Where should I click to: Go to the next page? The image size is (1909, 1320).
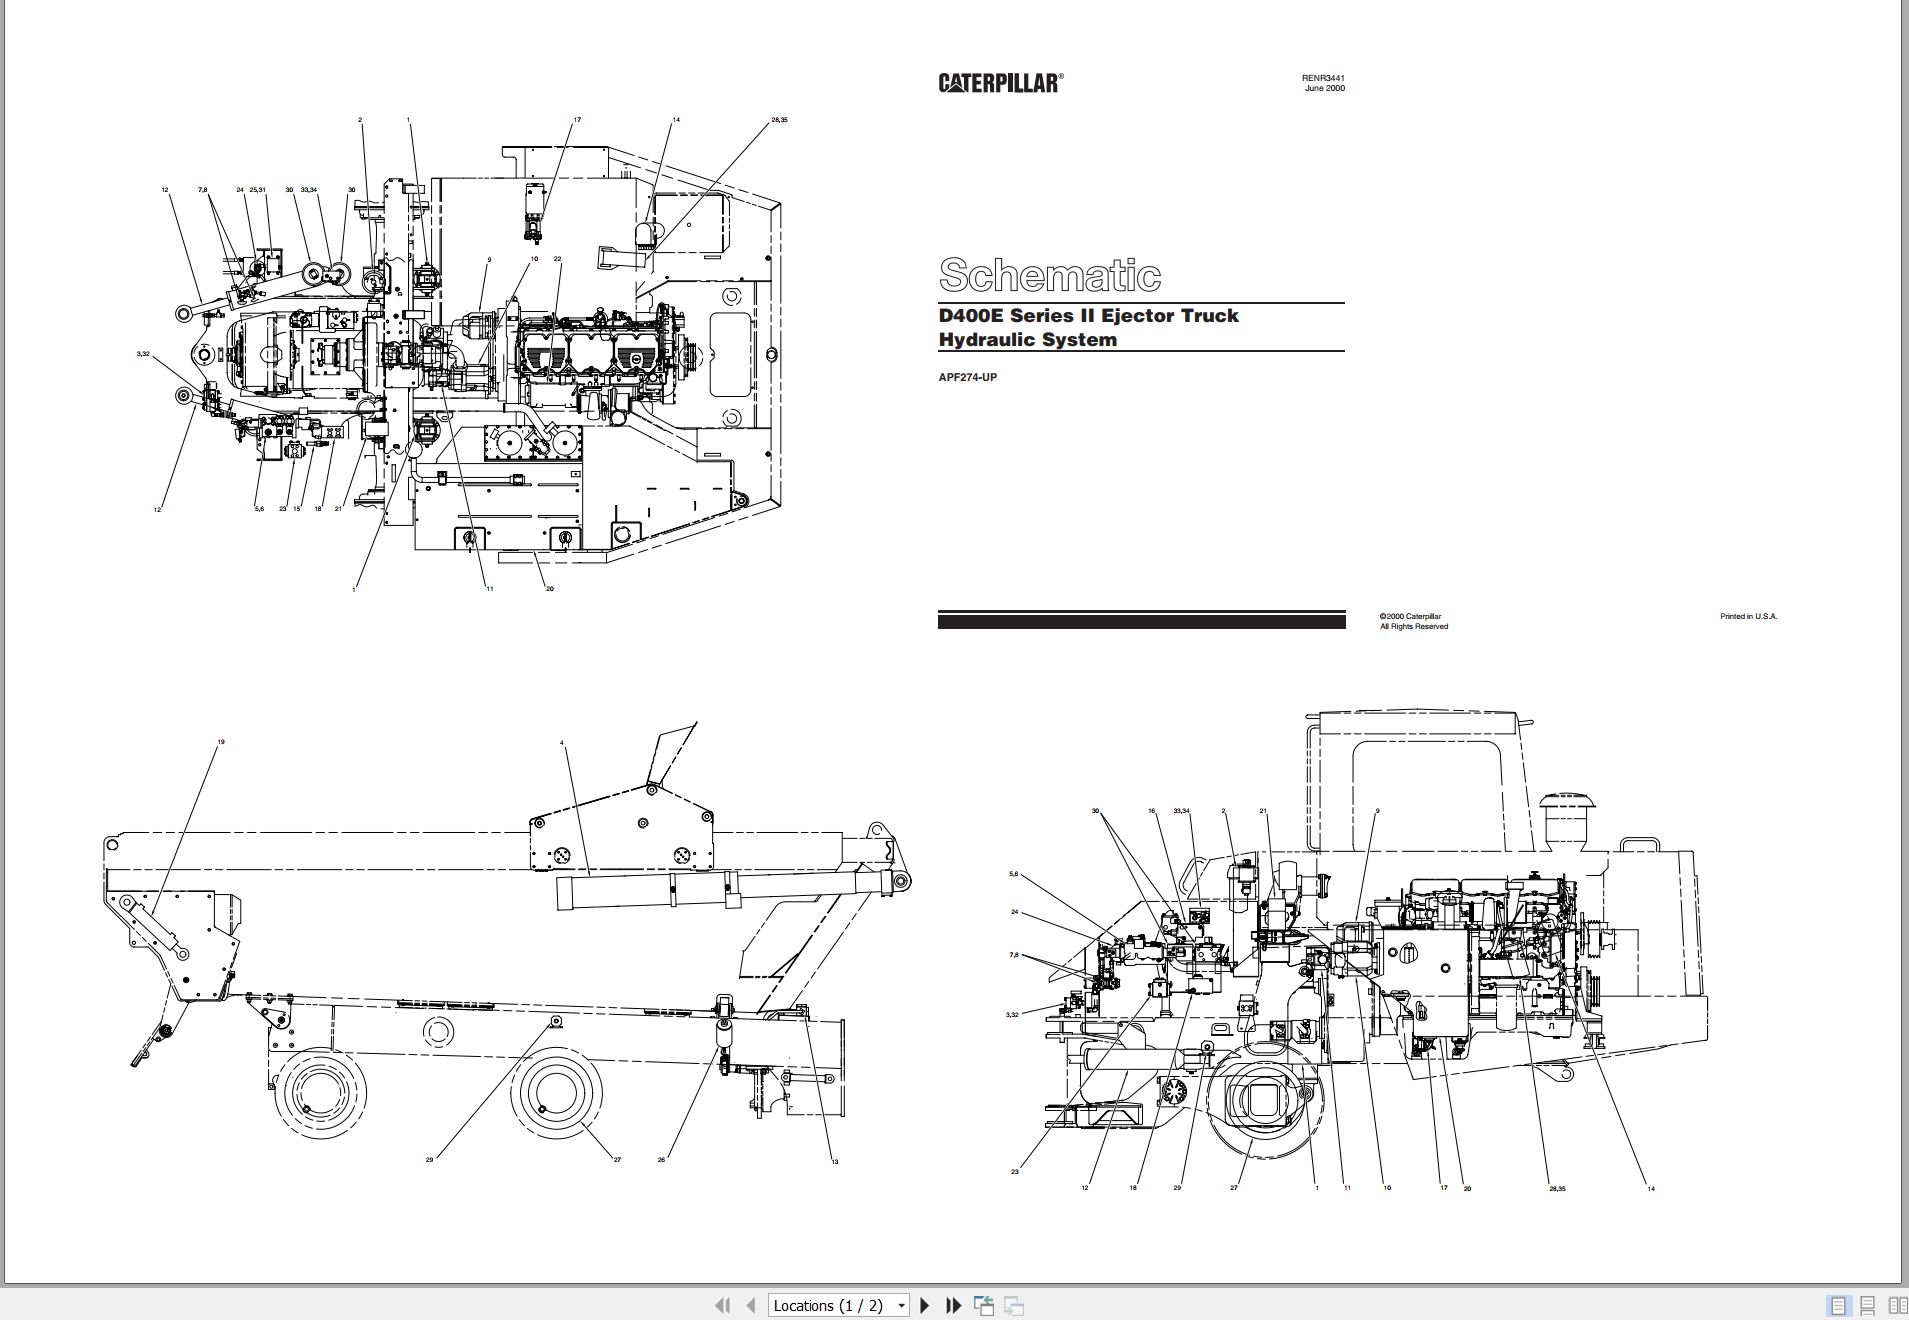click(925, 1305)
